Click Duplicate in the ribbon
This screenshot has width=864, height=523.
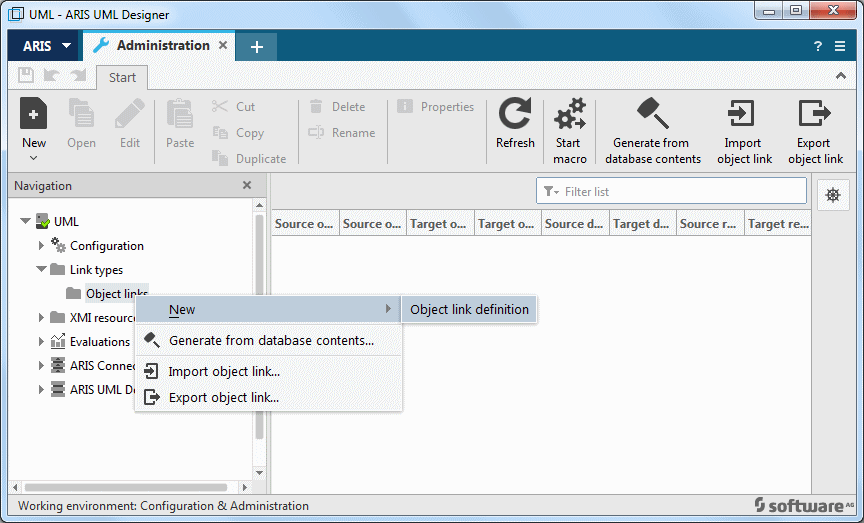(x=249, y=159)
